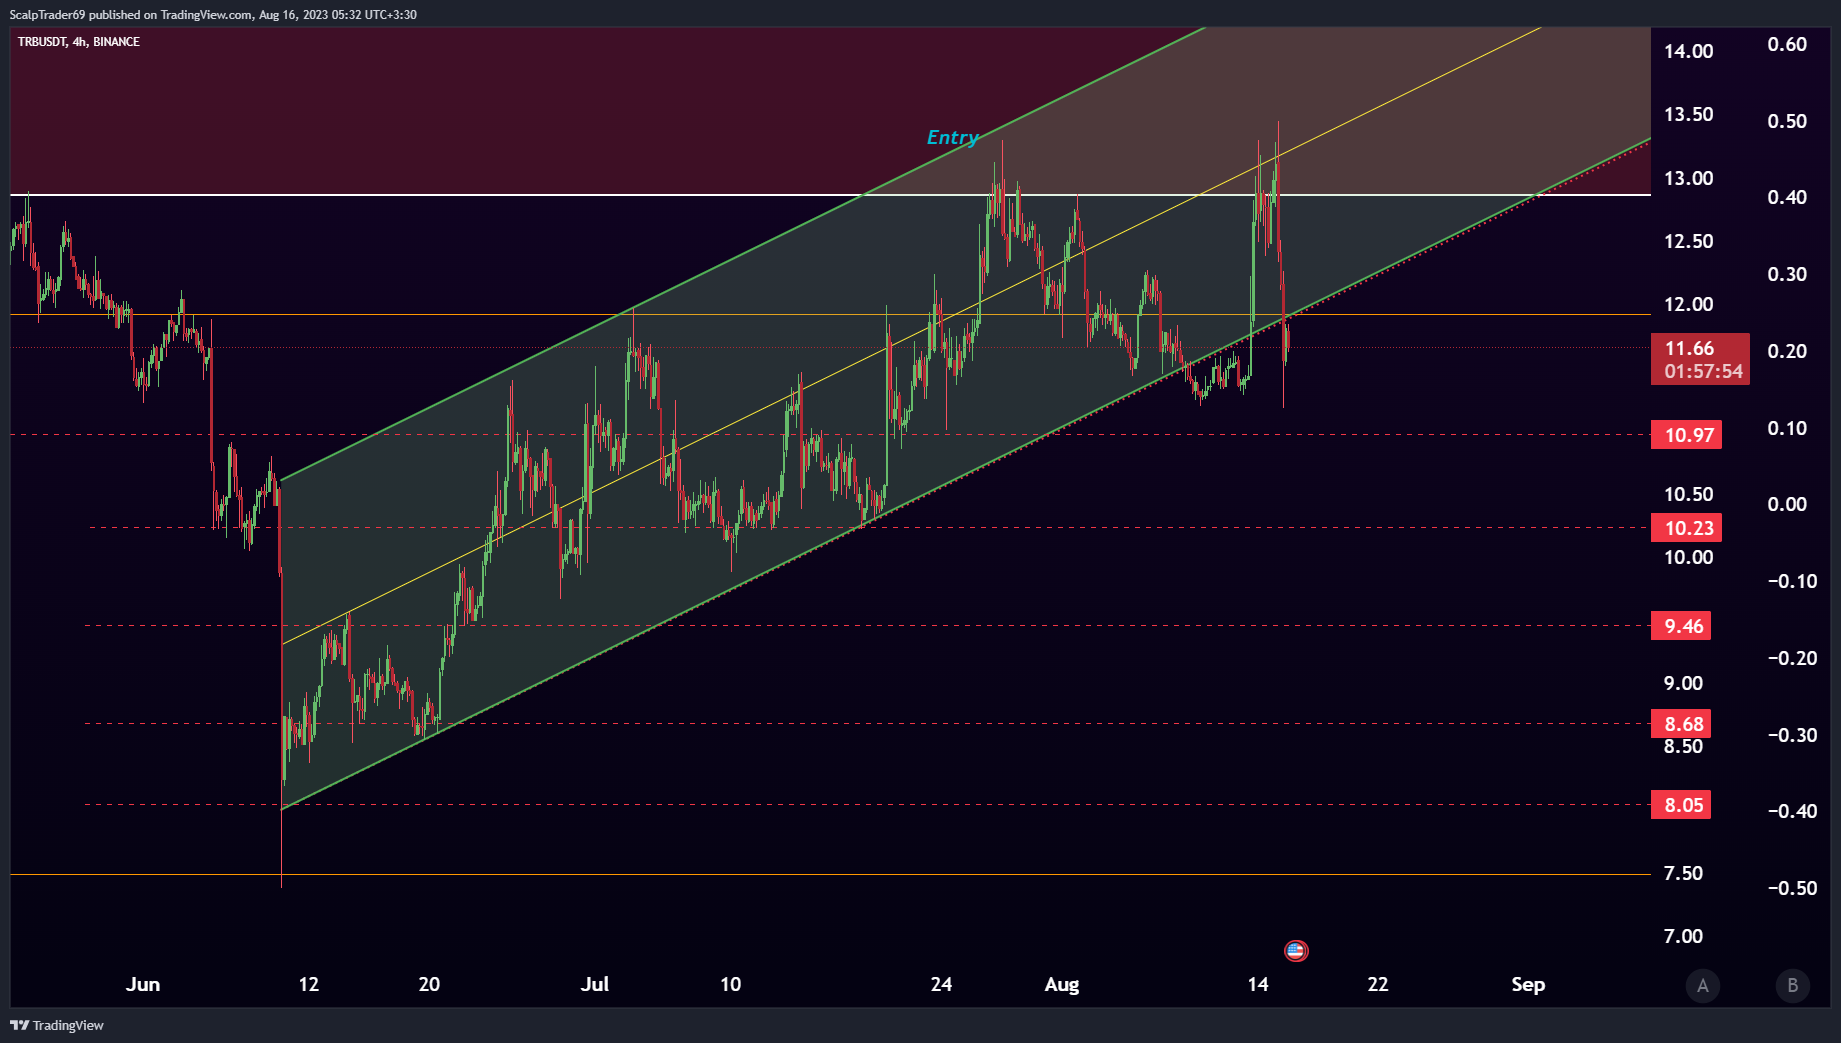
Task: Toggle auto scale with the A button
Action: coord(1703,985)
